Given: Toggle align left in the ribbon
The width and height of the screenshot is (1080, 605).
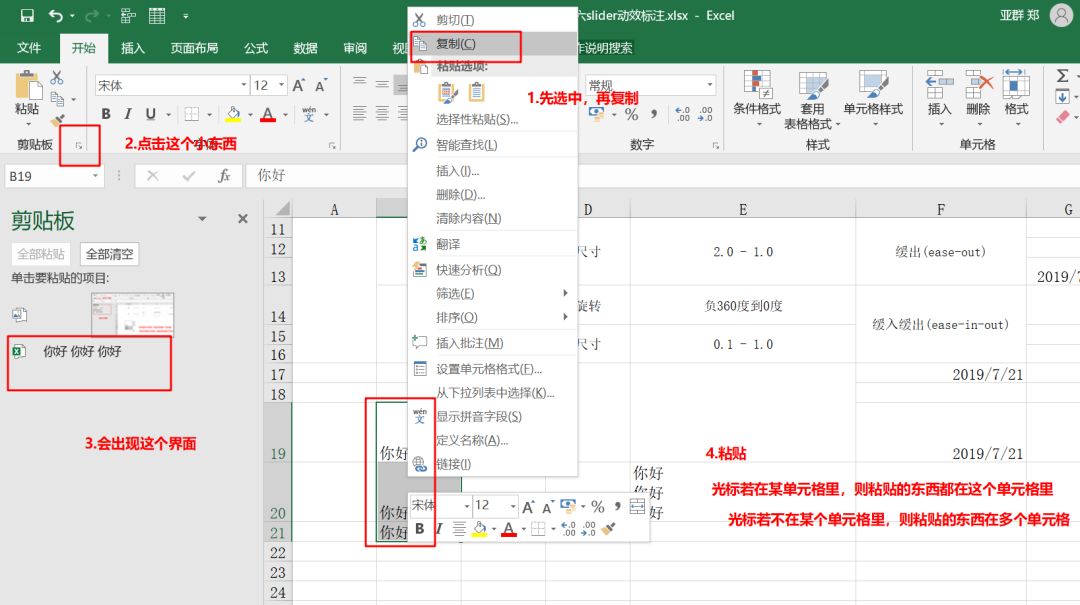Looking at the screenshot, I should click(x=360, y=113).
